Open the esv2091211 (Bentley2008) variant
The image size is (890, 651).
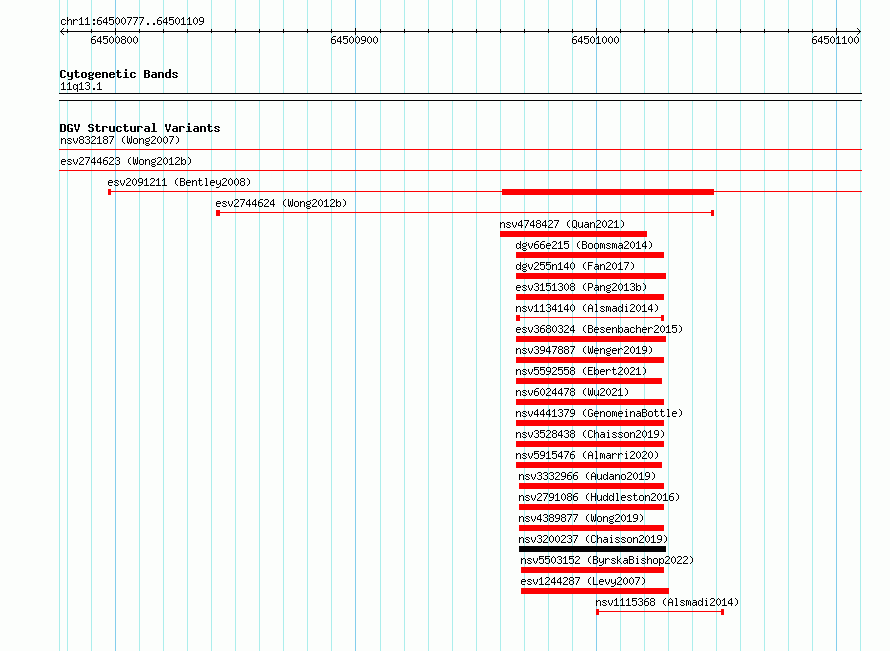[x=179, y=182]
